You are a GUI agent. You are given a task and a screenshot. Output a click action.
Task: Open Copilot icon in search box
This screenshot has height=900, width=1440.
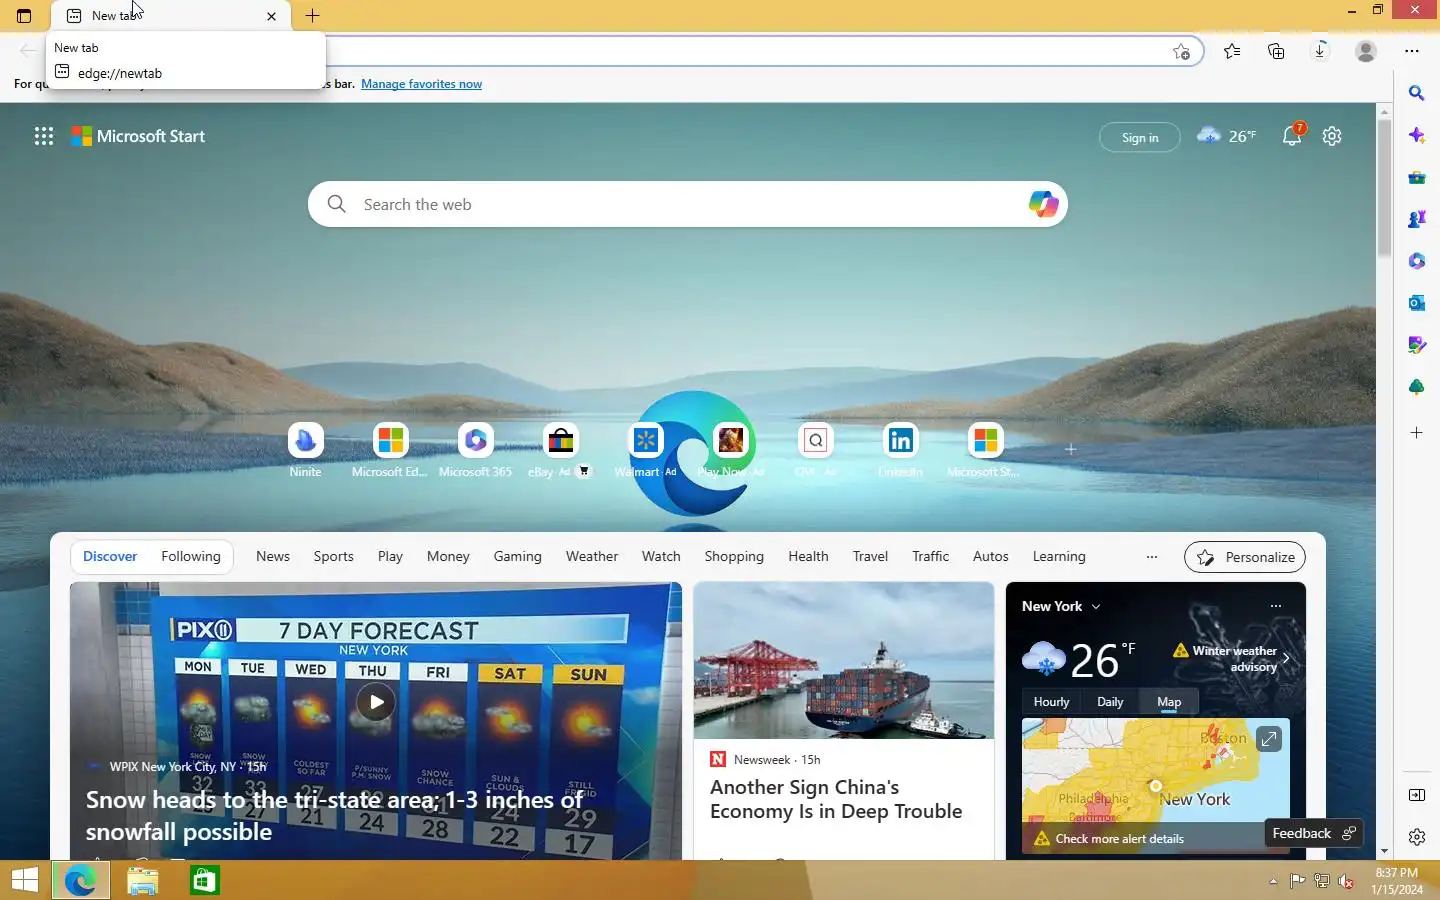pos(1043,204)
